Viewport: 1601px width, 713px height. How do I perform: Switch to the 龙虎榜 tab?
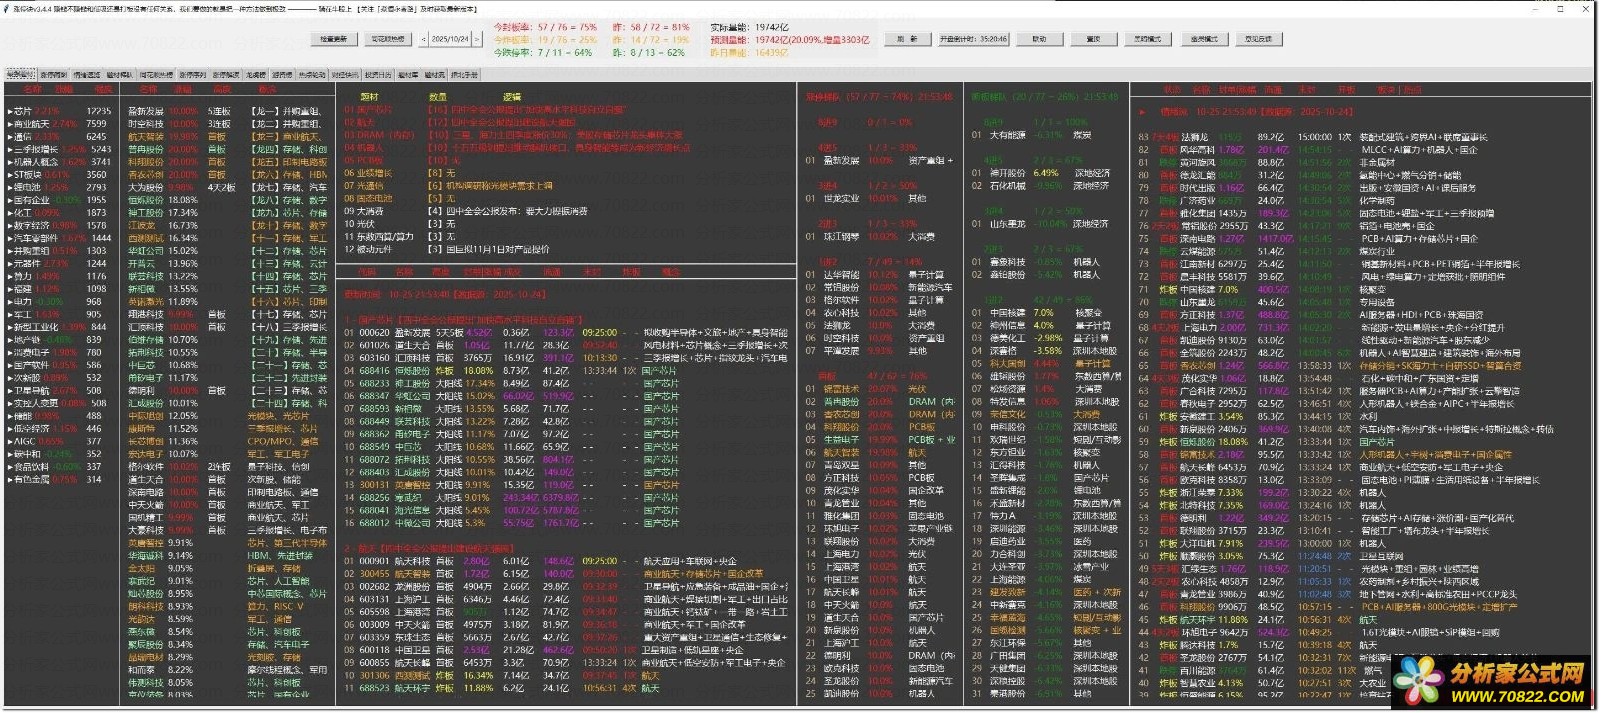[256, 75]
